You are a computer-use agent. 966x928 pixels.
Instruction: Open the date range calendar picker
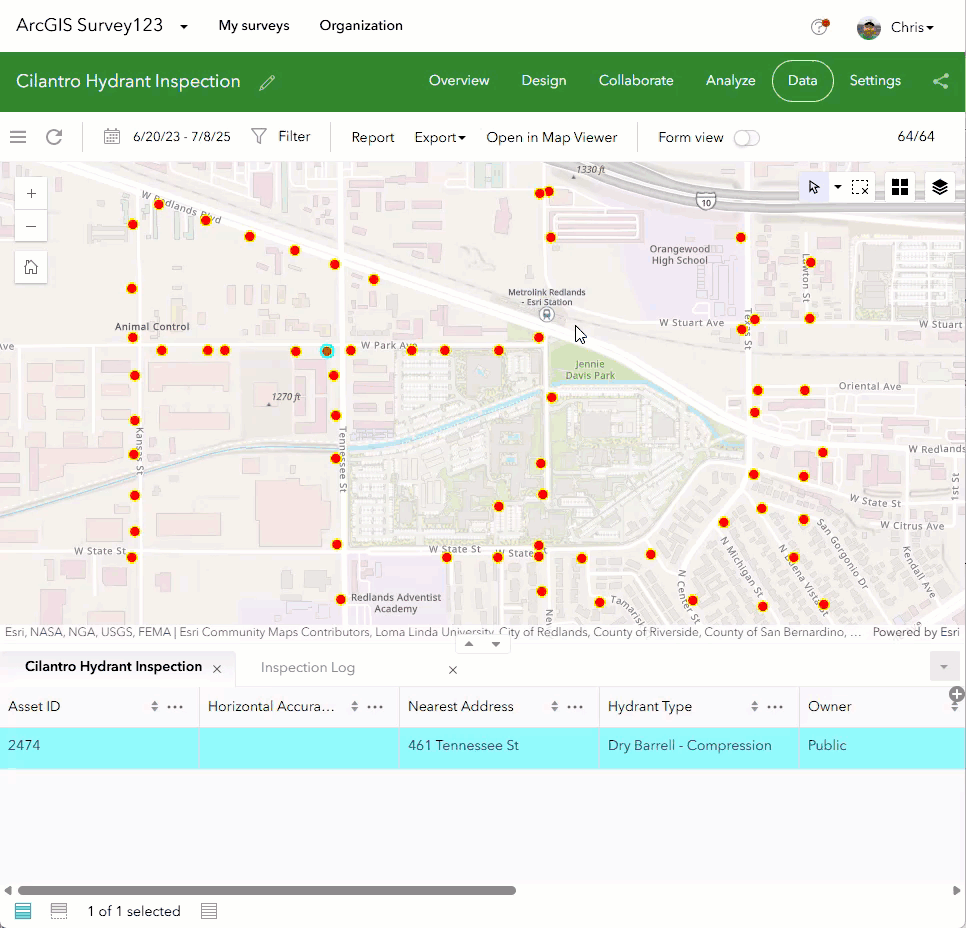(x=112, y=135)
